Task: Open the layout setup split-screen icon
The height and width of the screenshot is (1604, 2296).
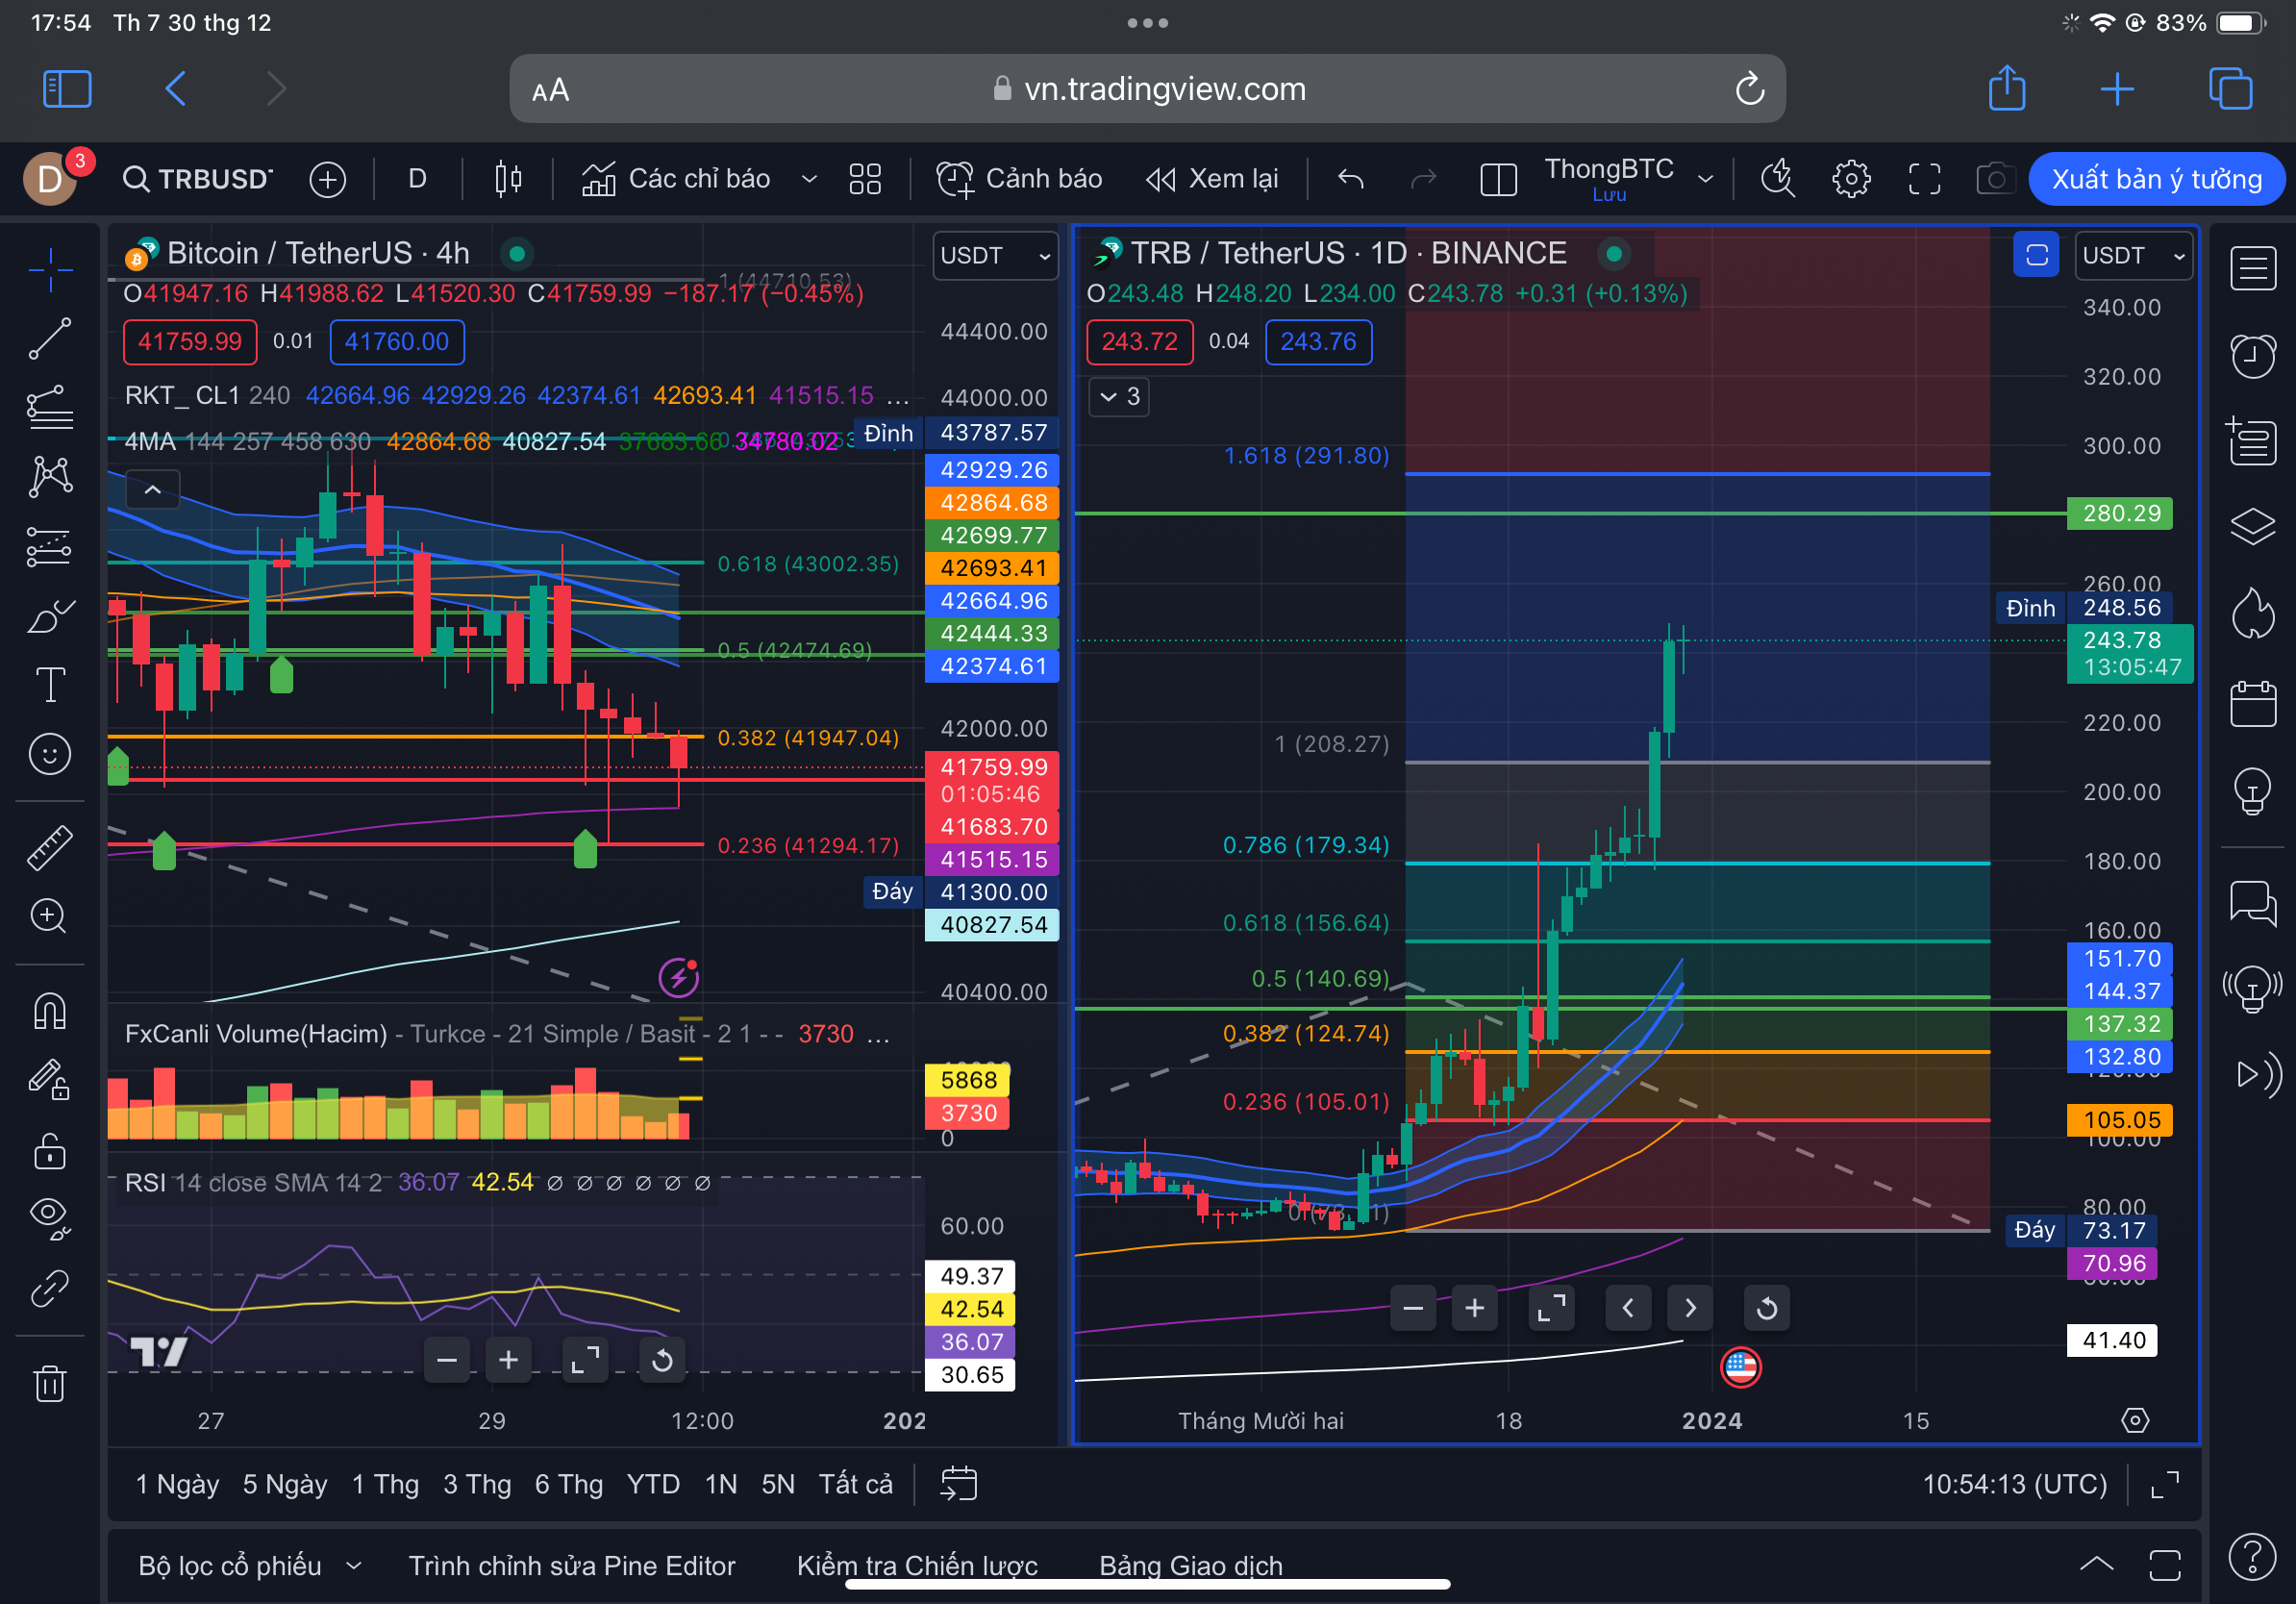Action: click(x=1498, y=179)
